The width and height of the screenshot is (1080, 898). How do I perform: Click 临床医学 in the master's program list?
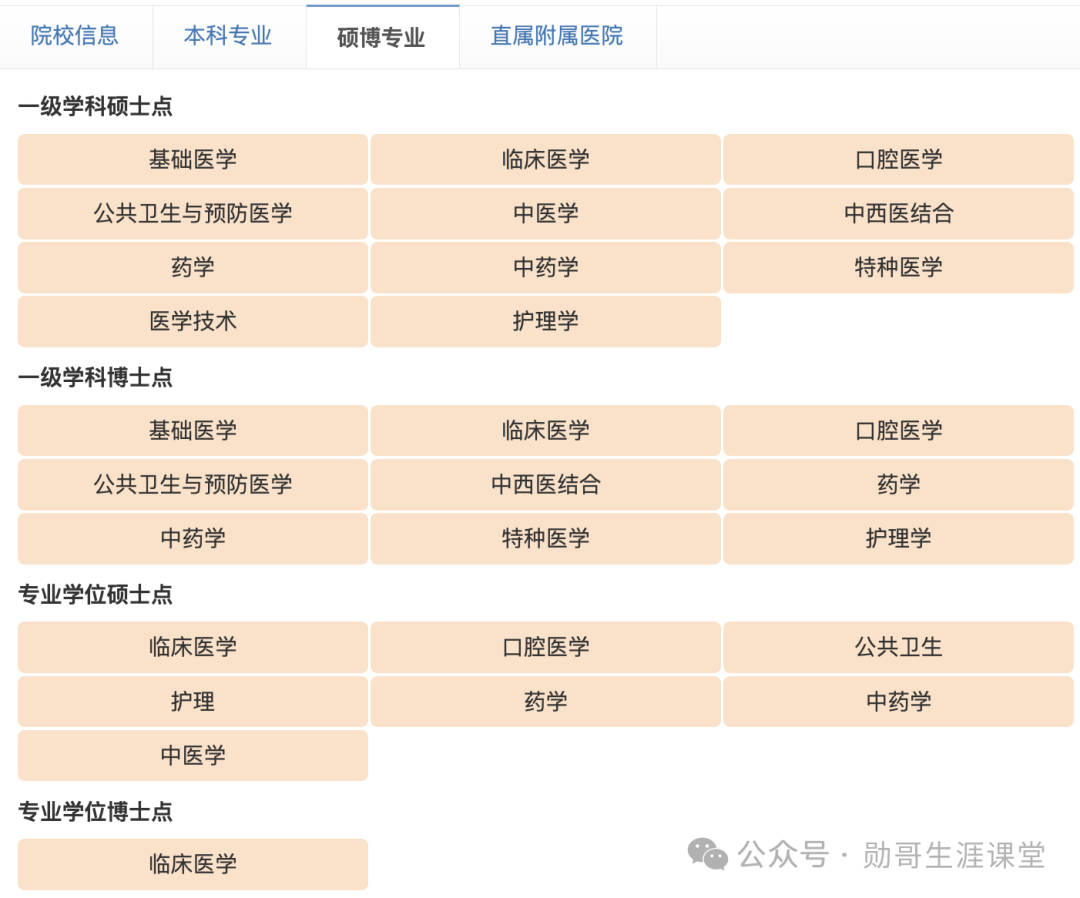pos(545,159)
